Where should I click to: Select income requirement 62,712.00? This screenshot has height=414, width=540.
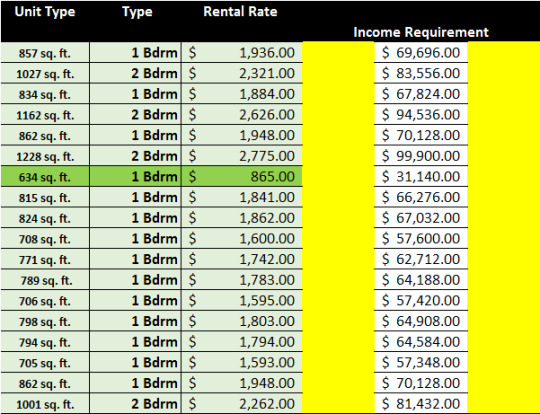pos(421,259)
